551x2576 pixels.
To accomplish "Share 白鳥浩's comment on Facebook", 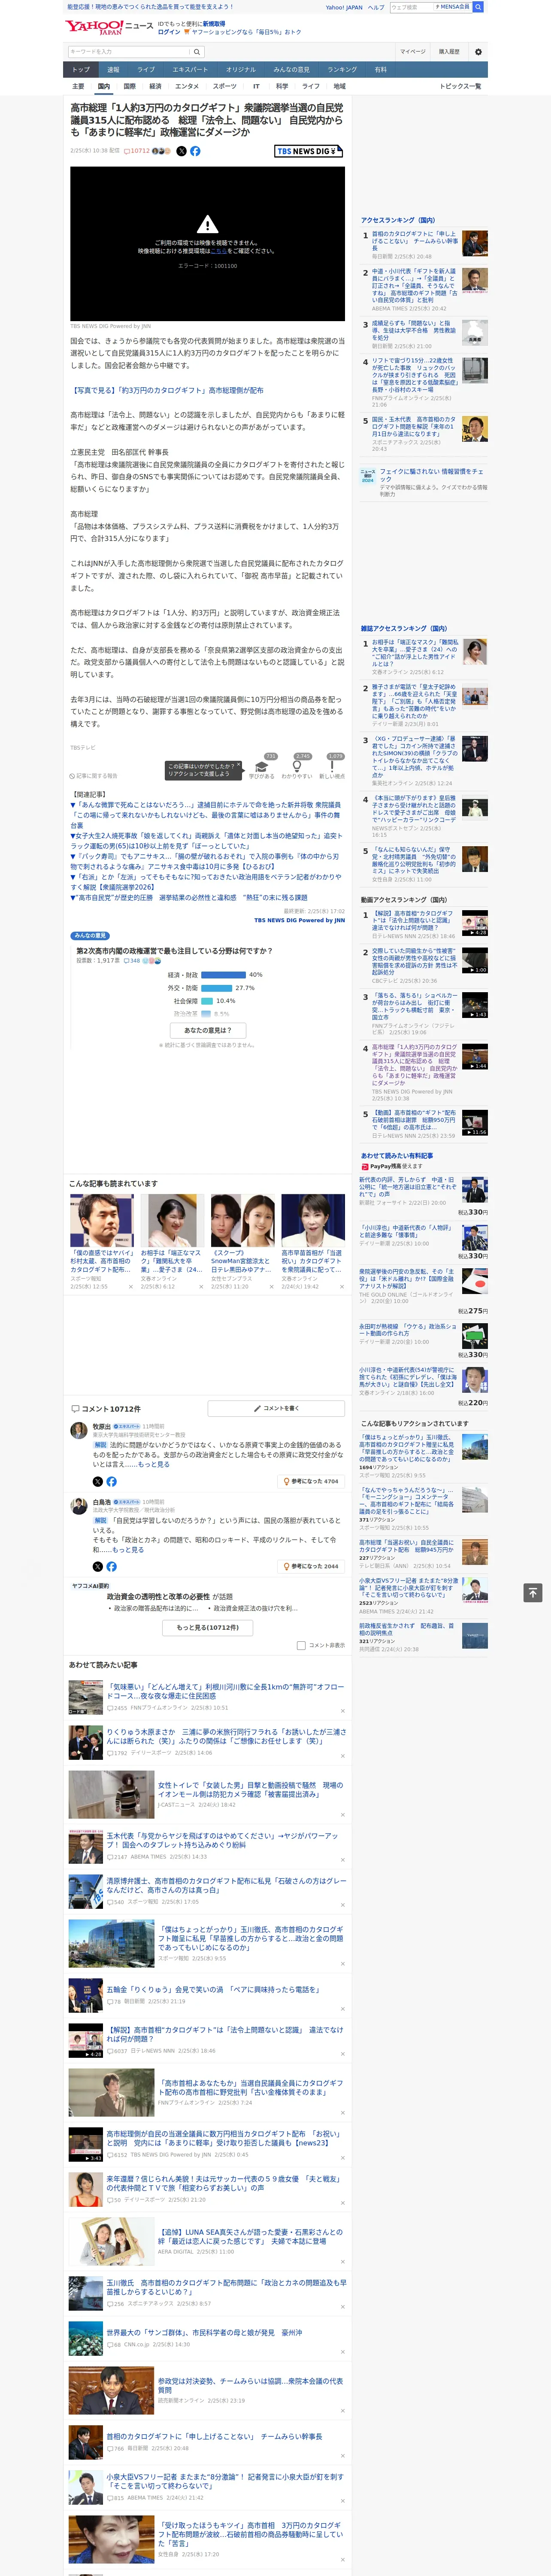I will [111, 1566].
